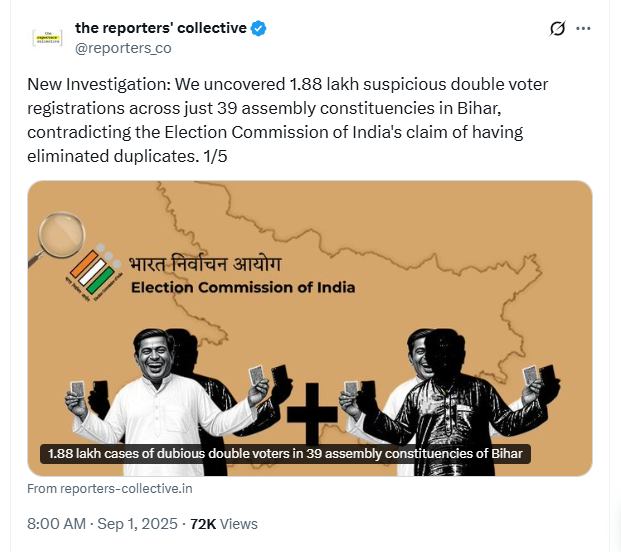This screenshot has width=621, height=552.
Task: Open the Grok explain-post icon
Action: tap(557, 29)
